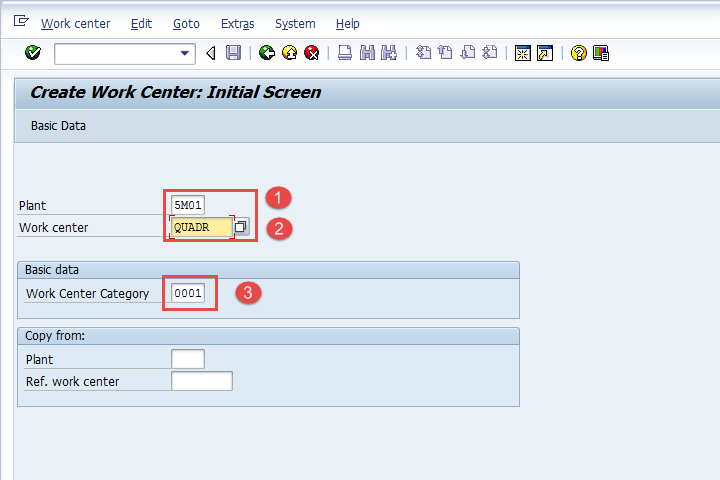Click the Find binoculars icon
720x480 pixels.
click(367, 53)
